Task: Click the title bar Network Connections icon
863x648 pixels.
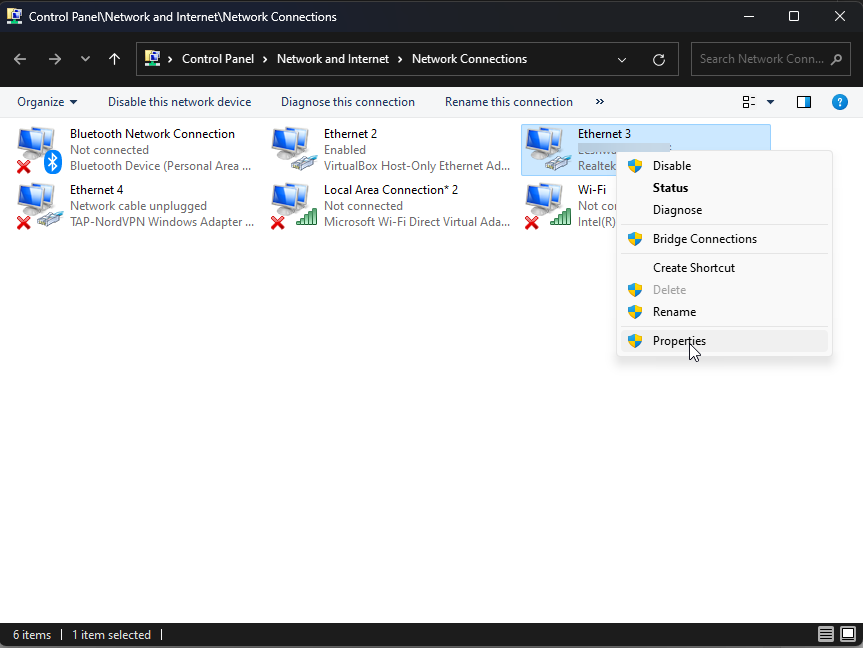Action: point(14,17)
